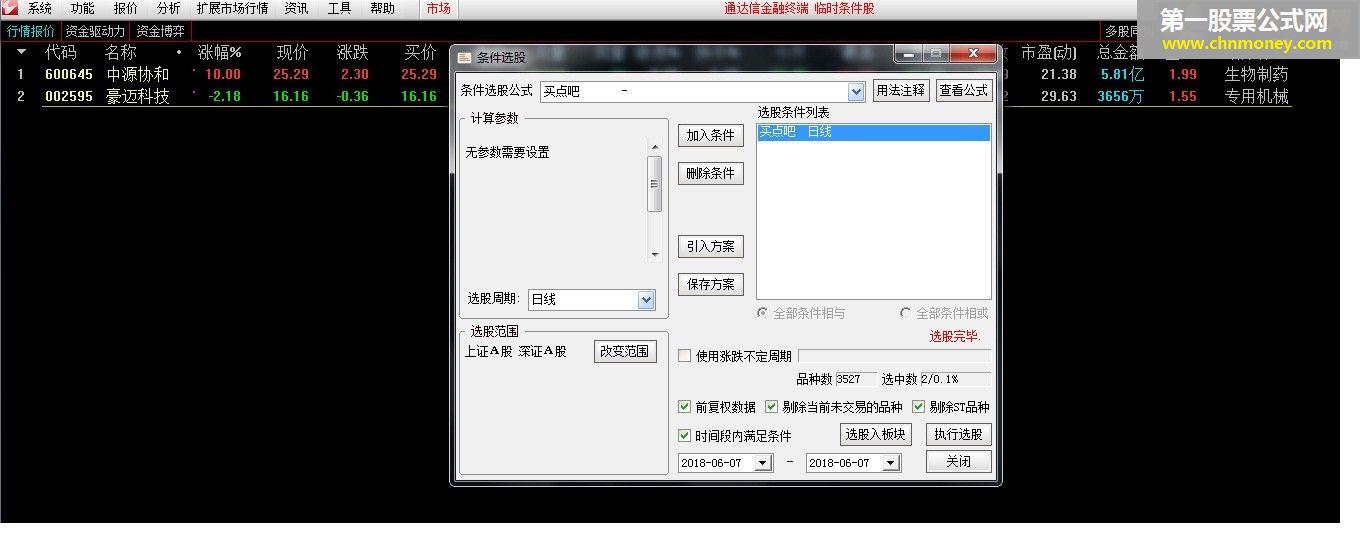Toggle the 时间段内满足条件 checkbox
1360x550 pixels.
[685, 436]
